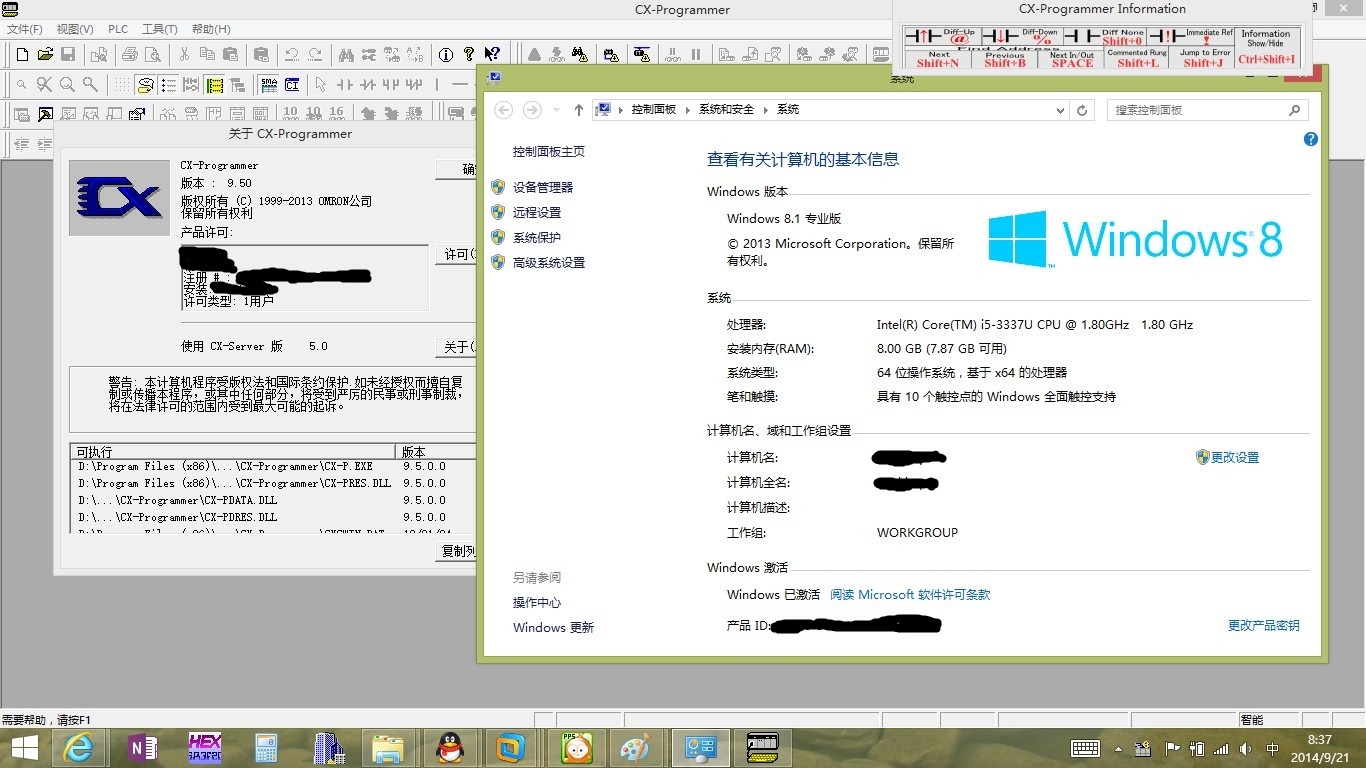Screen dimensions: 1366x768
Task: Open the 工具(T) menu
Action: click(x=159, y=29)
